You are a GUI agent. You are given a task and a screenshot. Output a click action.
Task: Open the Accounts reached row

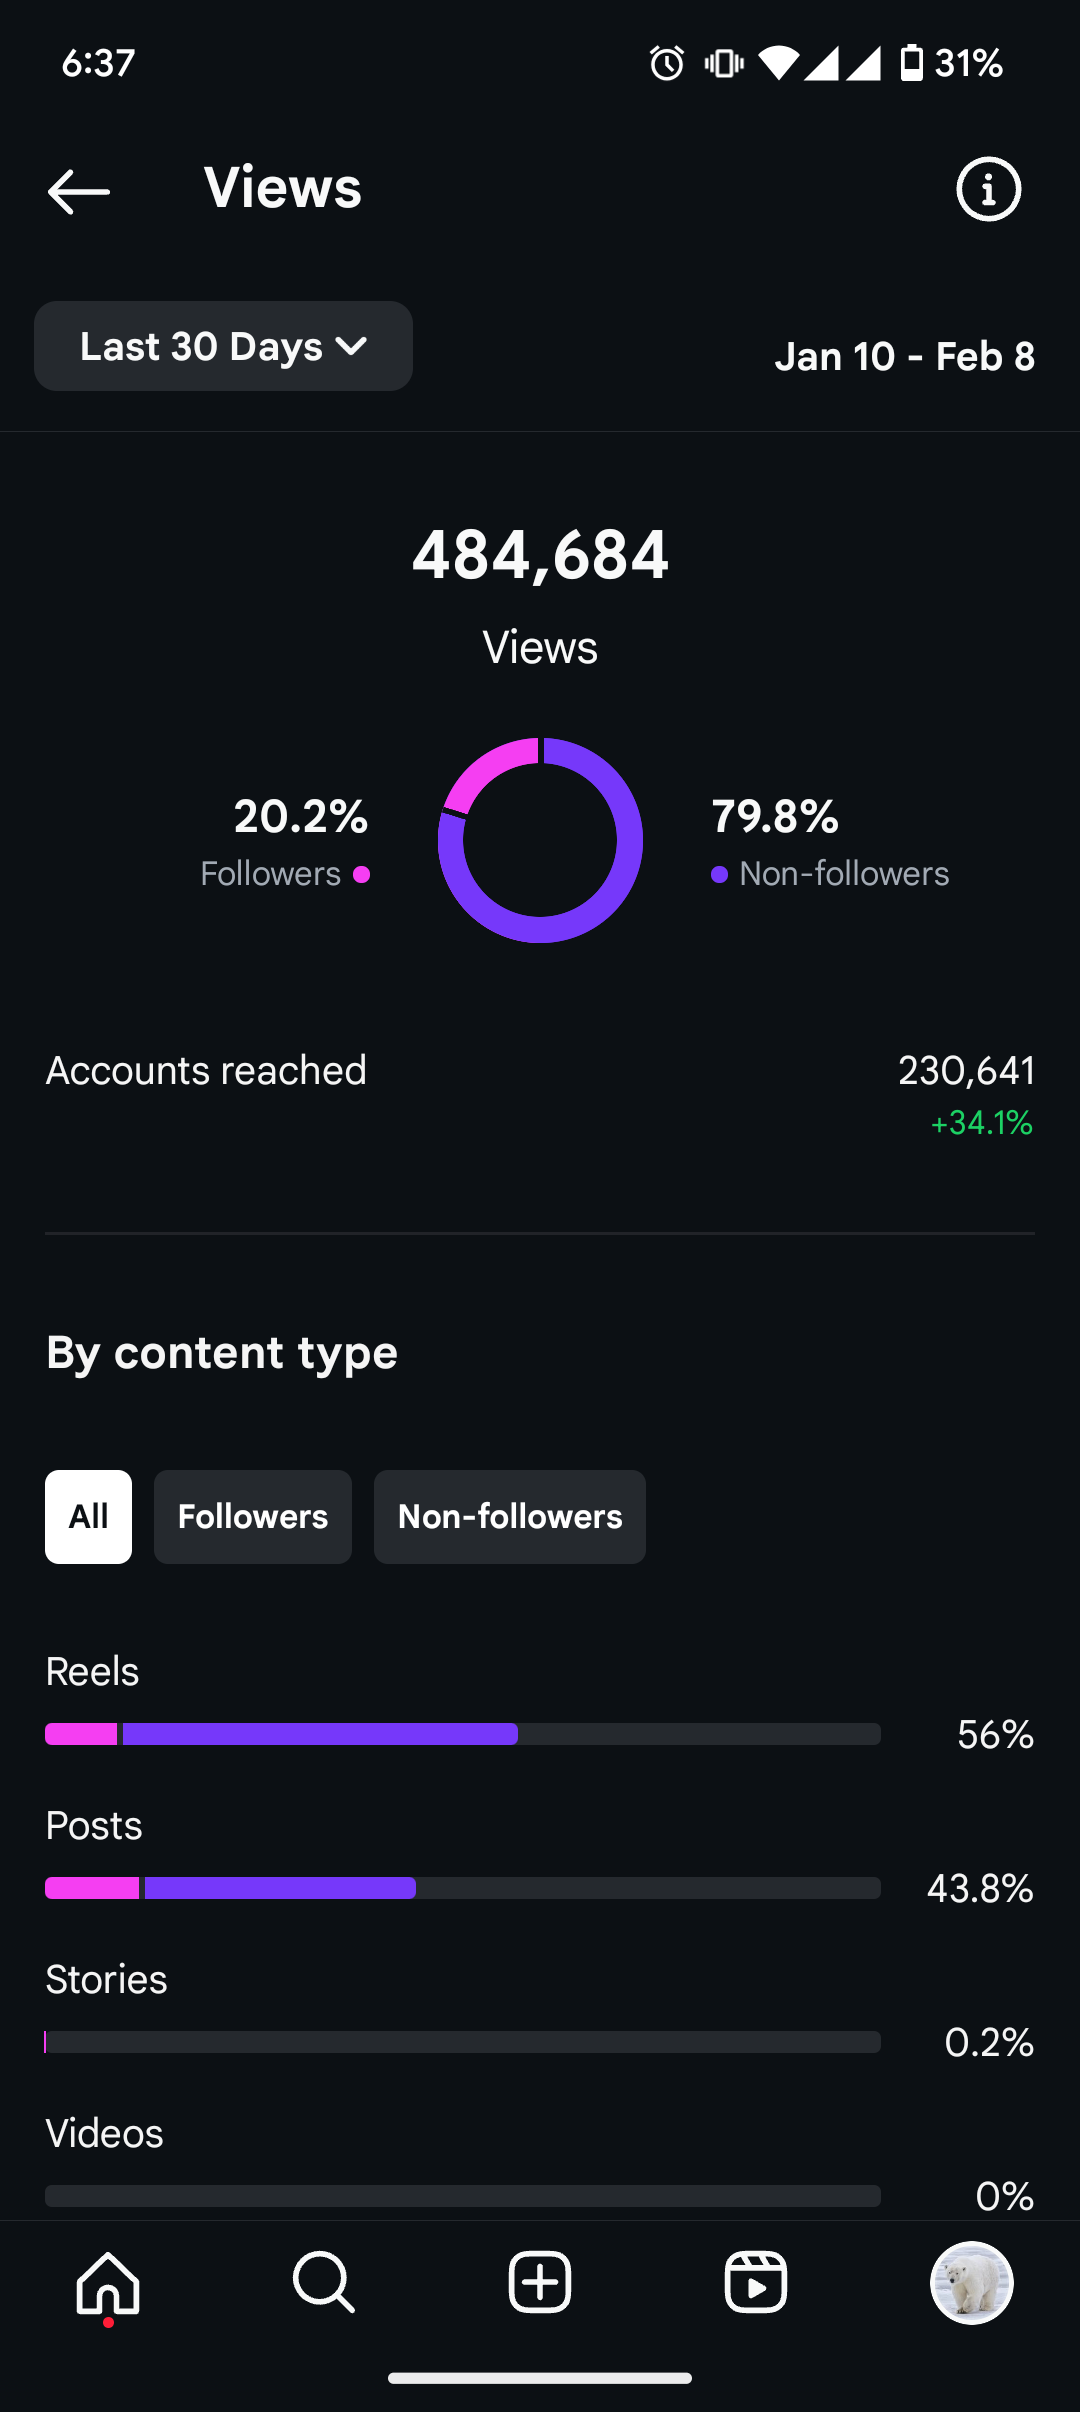(x=540, y=1096)
